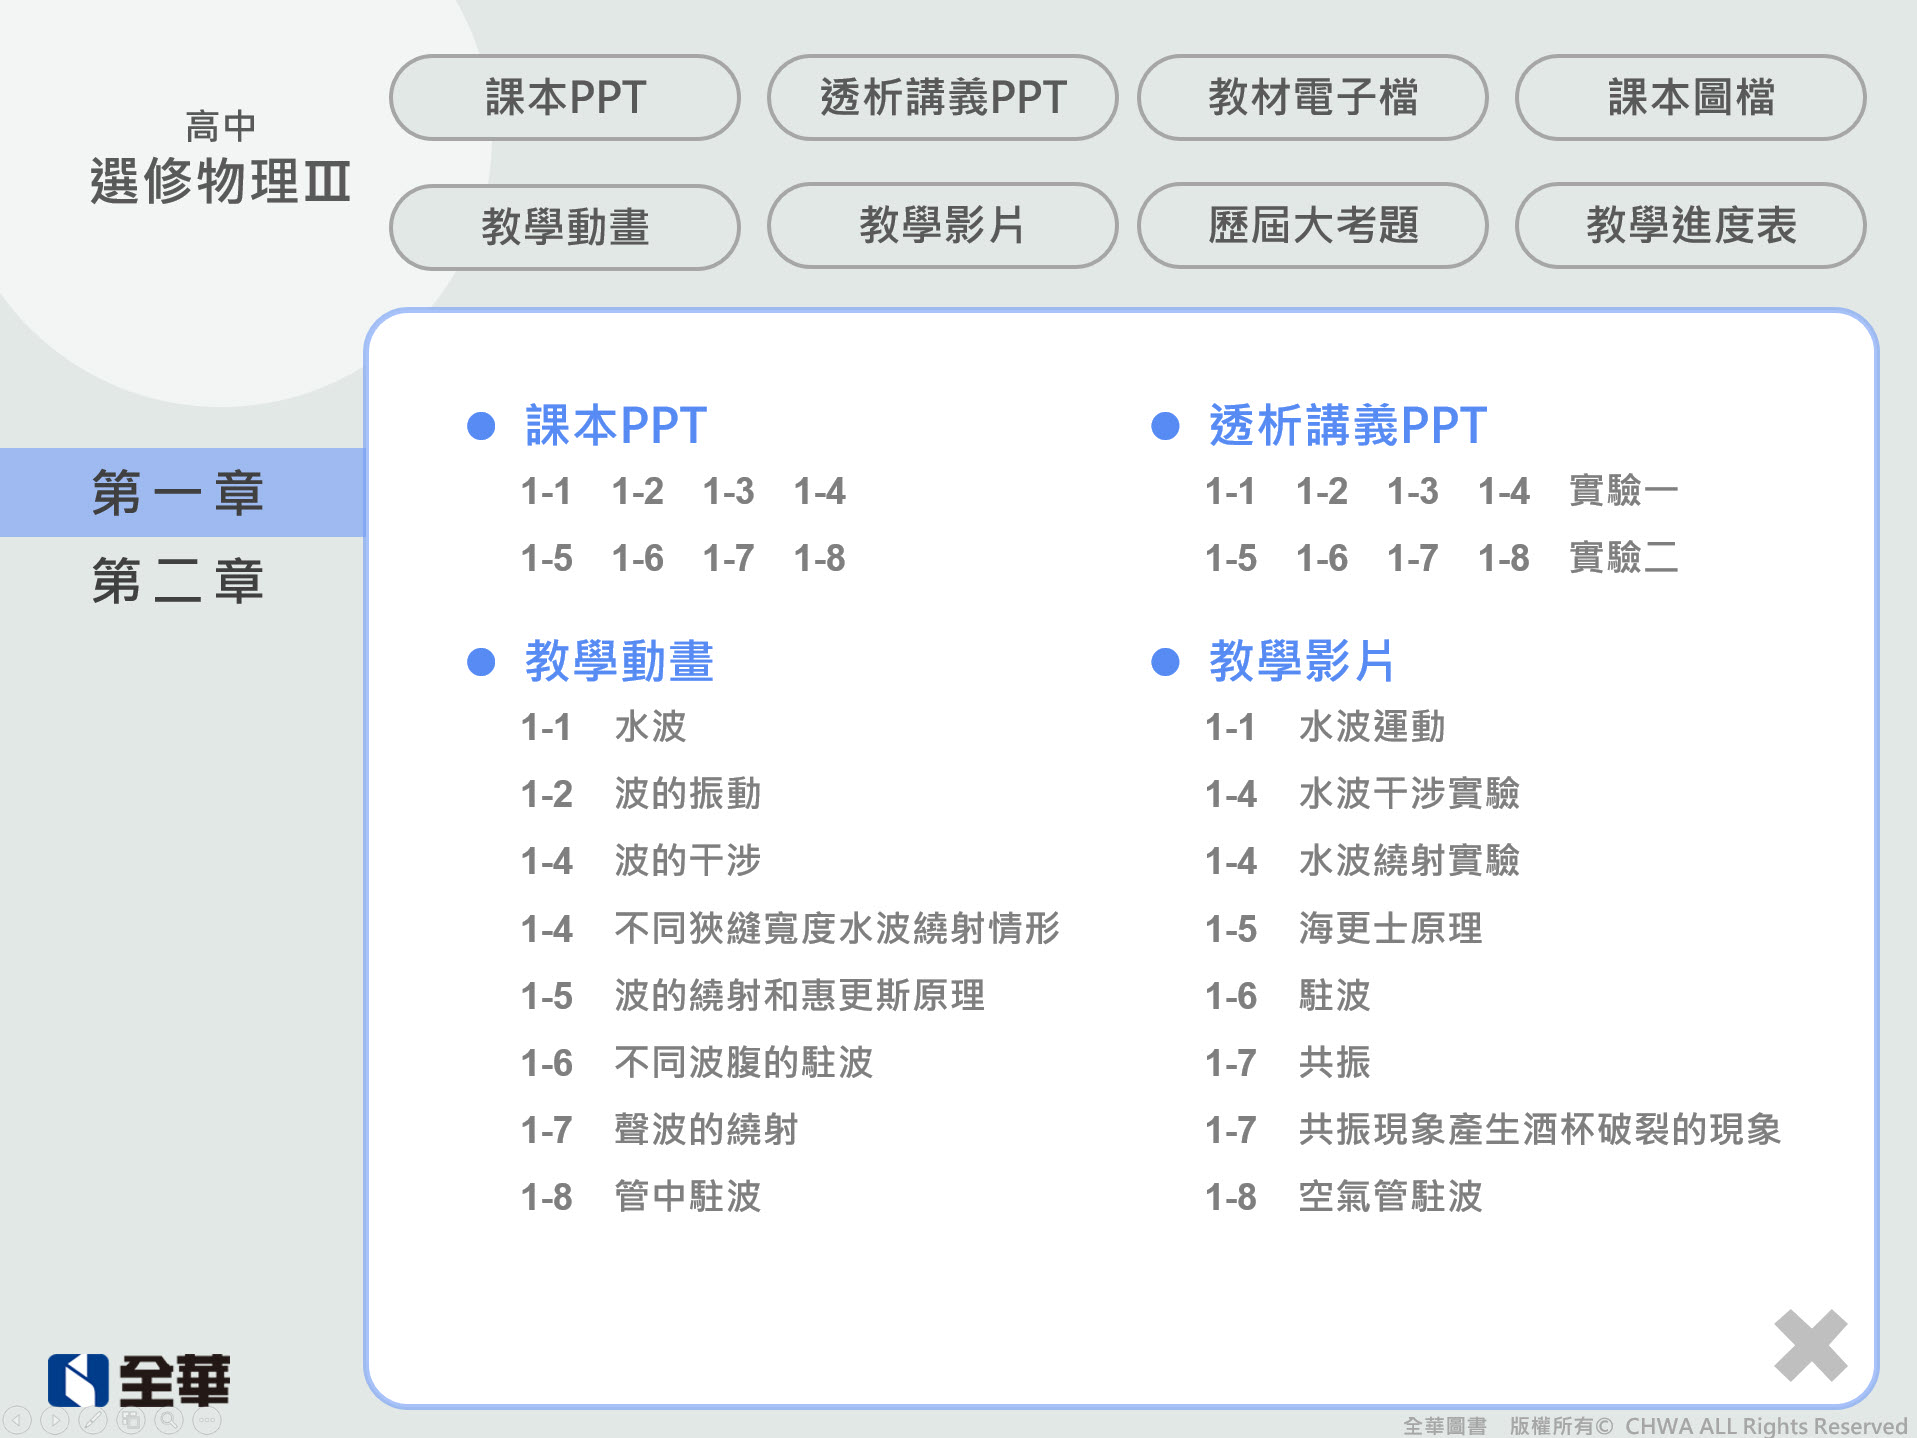Open 1-5 under 課本PPT section
Screen dimensions: 1917x1438
point(546,558)
